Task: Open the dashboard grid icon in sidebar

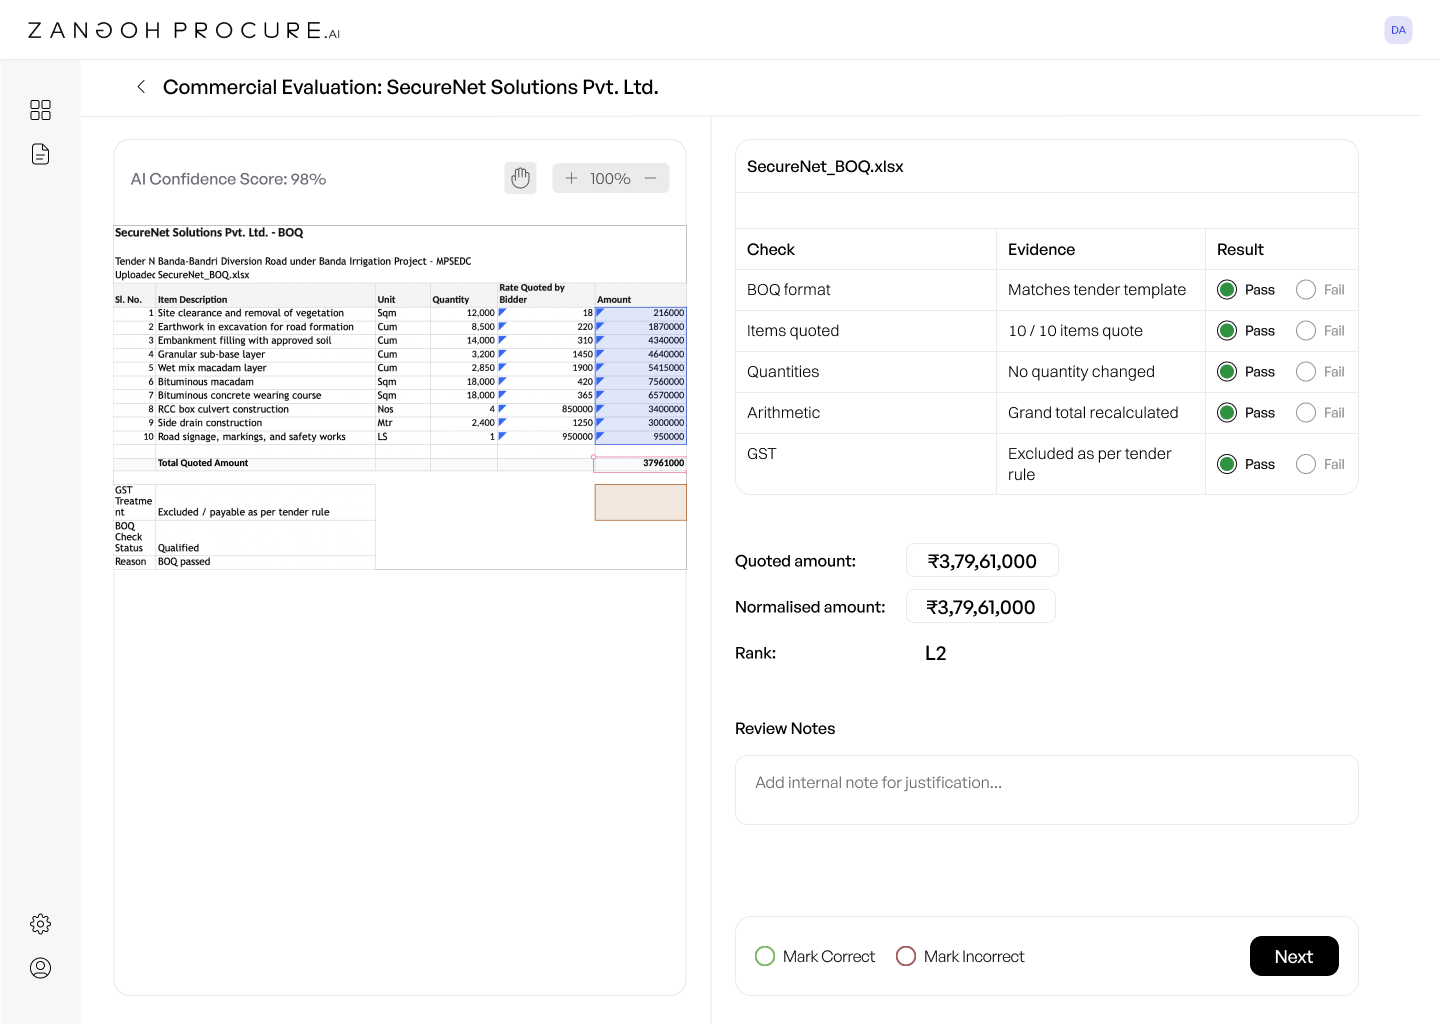Action: (x=40, y=110)
